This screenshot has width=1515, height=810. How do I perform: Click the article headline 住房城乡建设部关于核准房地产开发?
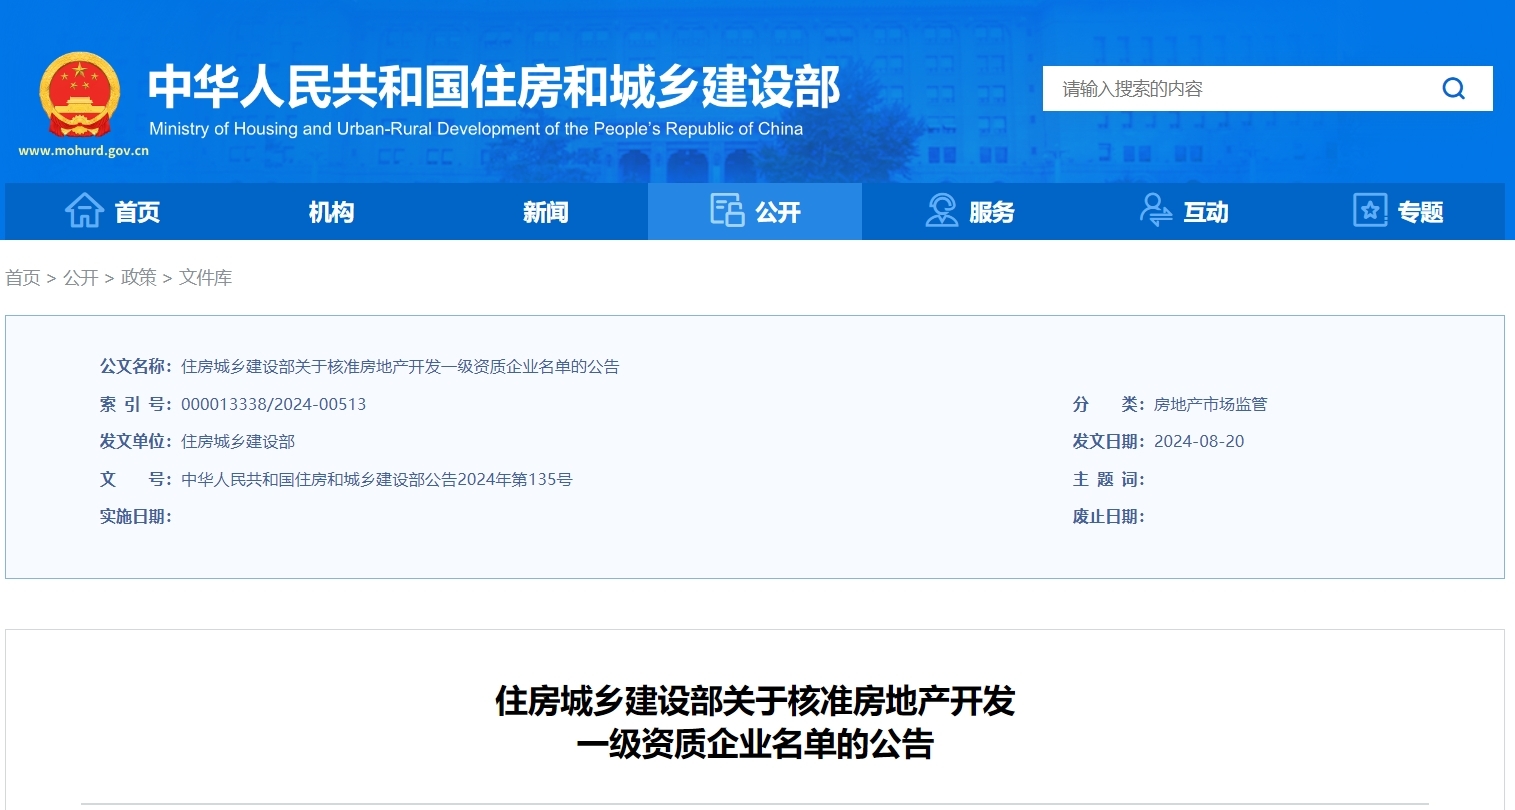[756, 703]
